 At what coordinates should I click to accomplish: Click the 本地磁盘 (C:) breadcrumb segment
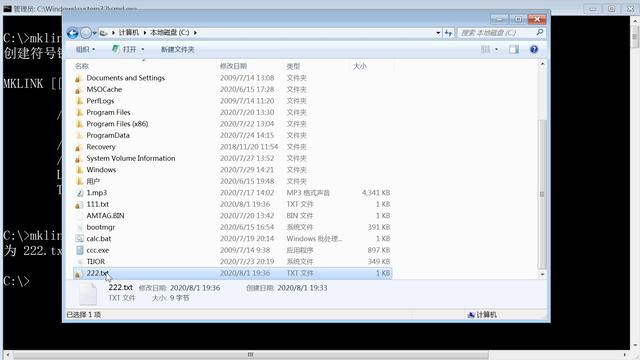pyautogui.click(x=169, y=32)
